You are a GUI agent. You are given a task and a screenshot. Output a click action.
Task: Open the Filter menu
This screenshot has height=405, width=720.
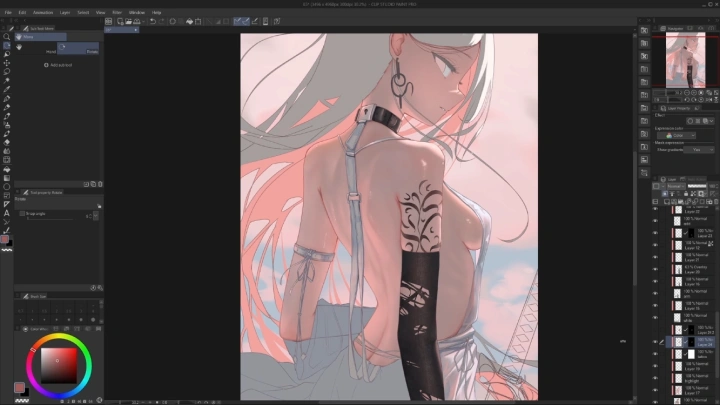pos(117,12)
